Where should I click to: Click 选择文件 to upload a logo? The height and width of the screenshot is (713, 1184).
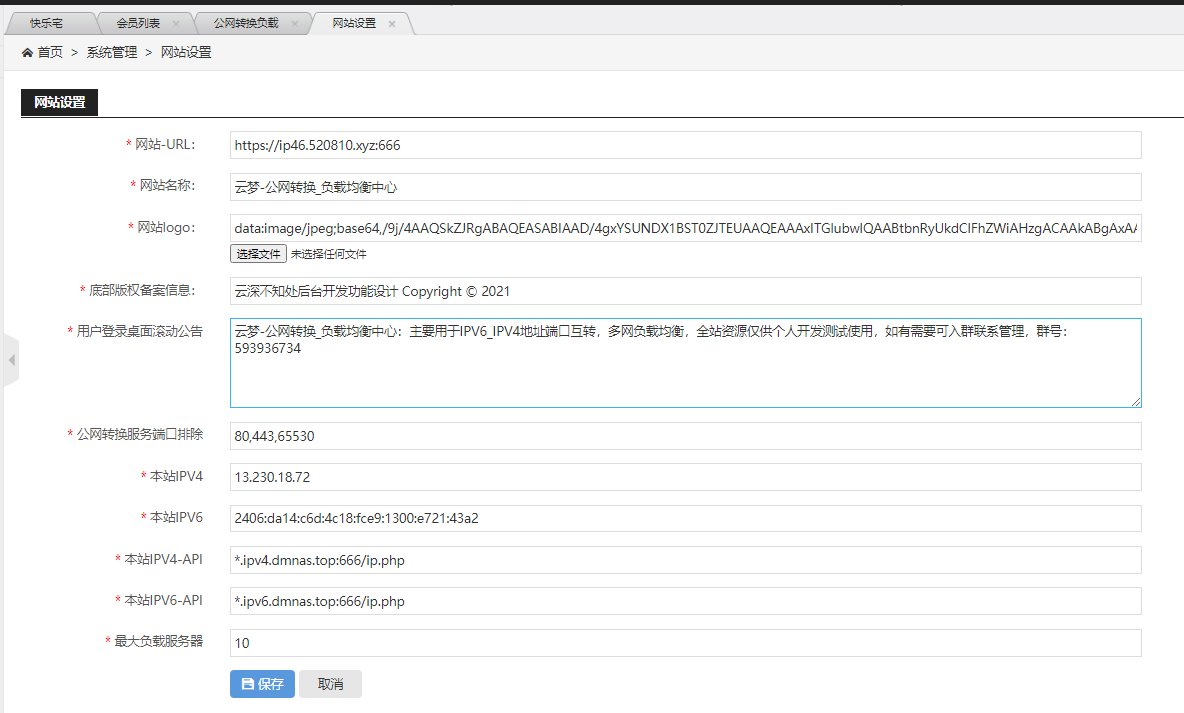pos(258,254)
